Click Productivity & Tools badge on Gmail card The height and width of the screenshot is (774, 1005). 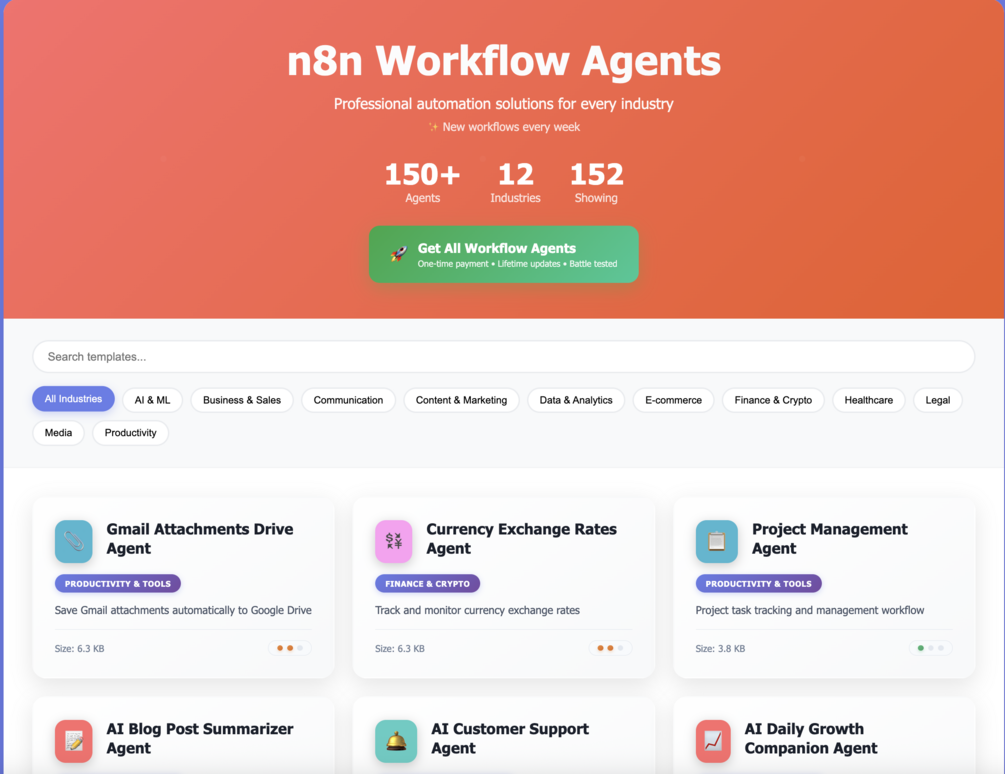[x=118, y=584]
